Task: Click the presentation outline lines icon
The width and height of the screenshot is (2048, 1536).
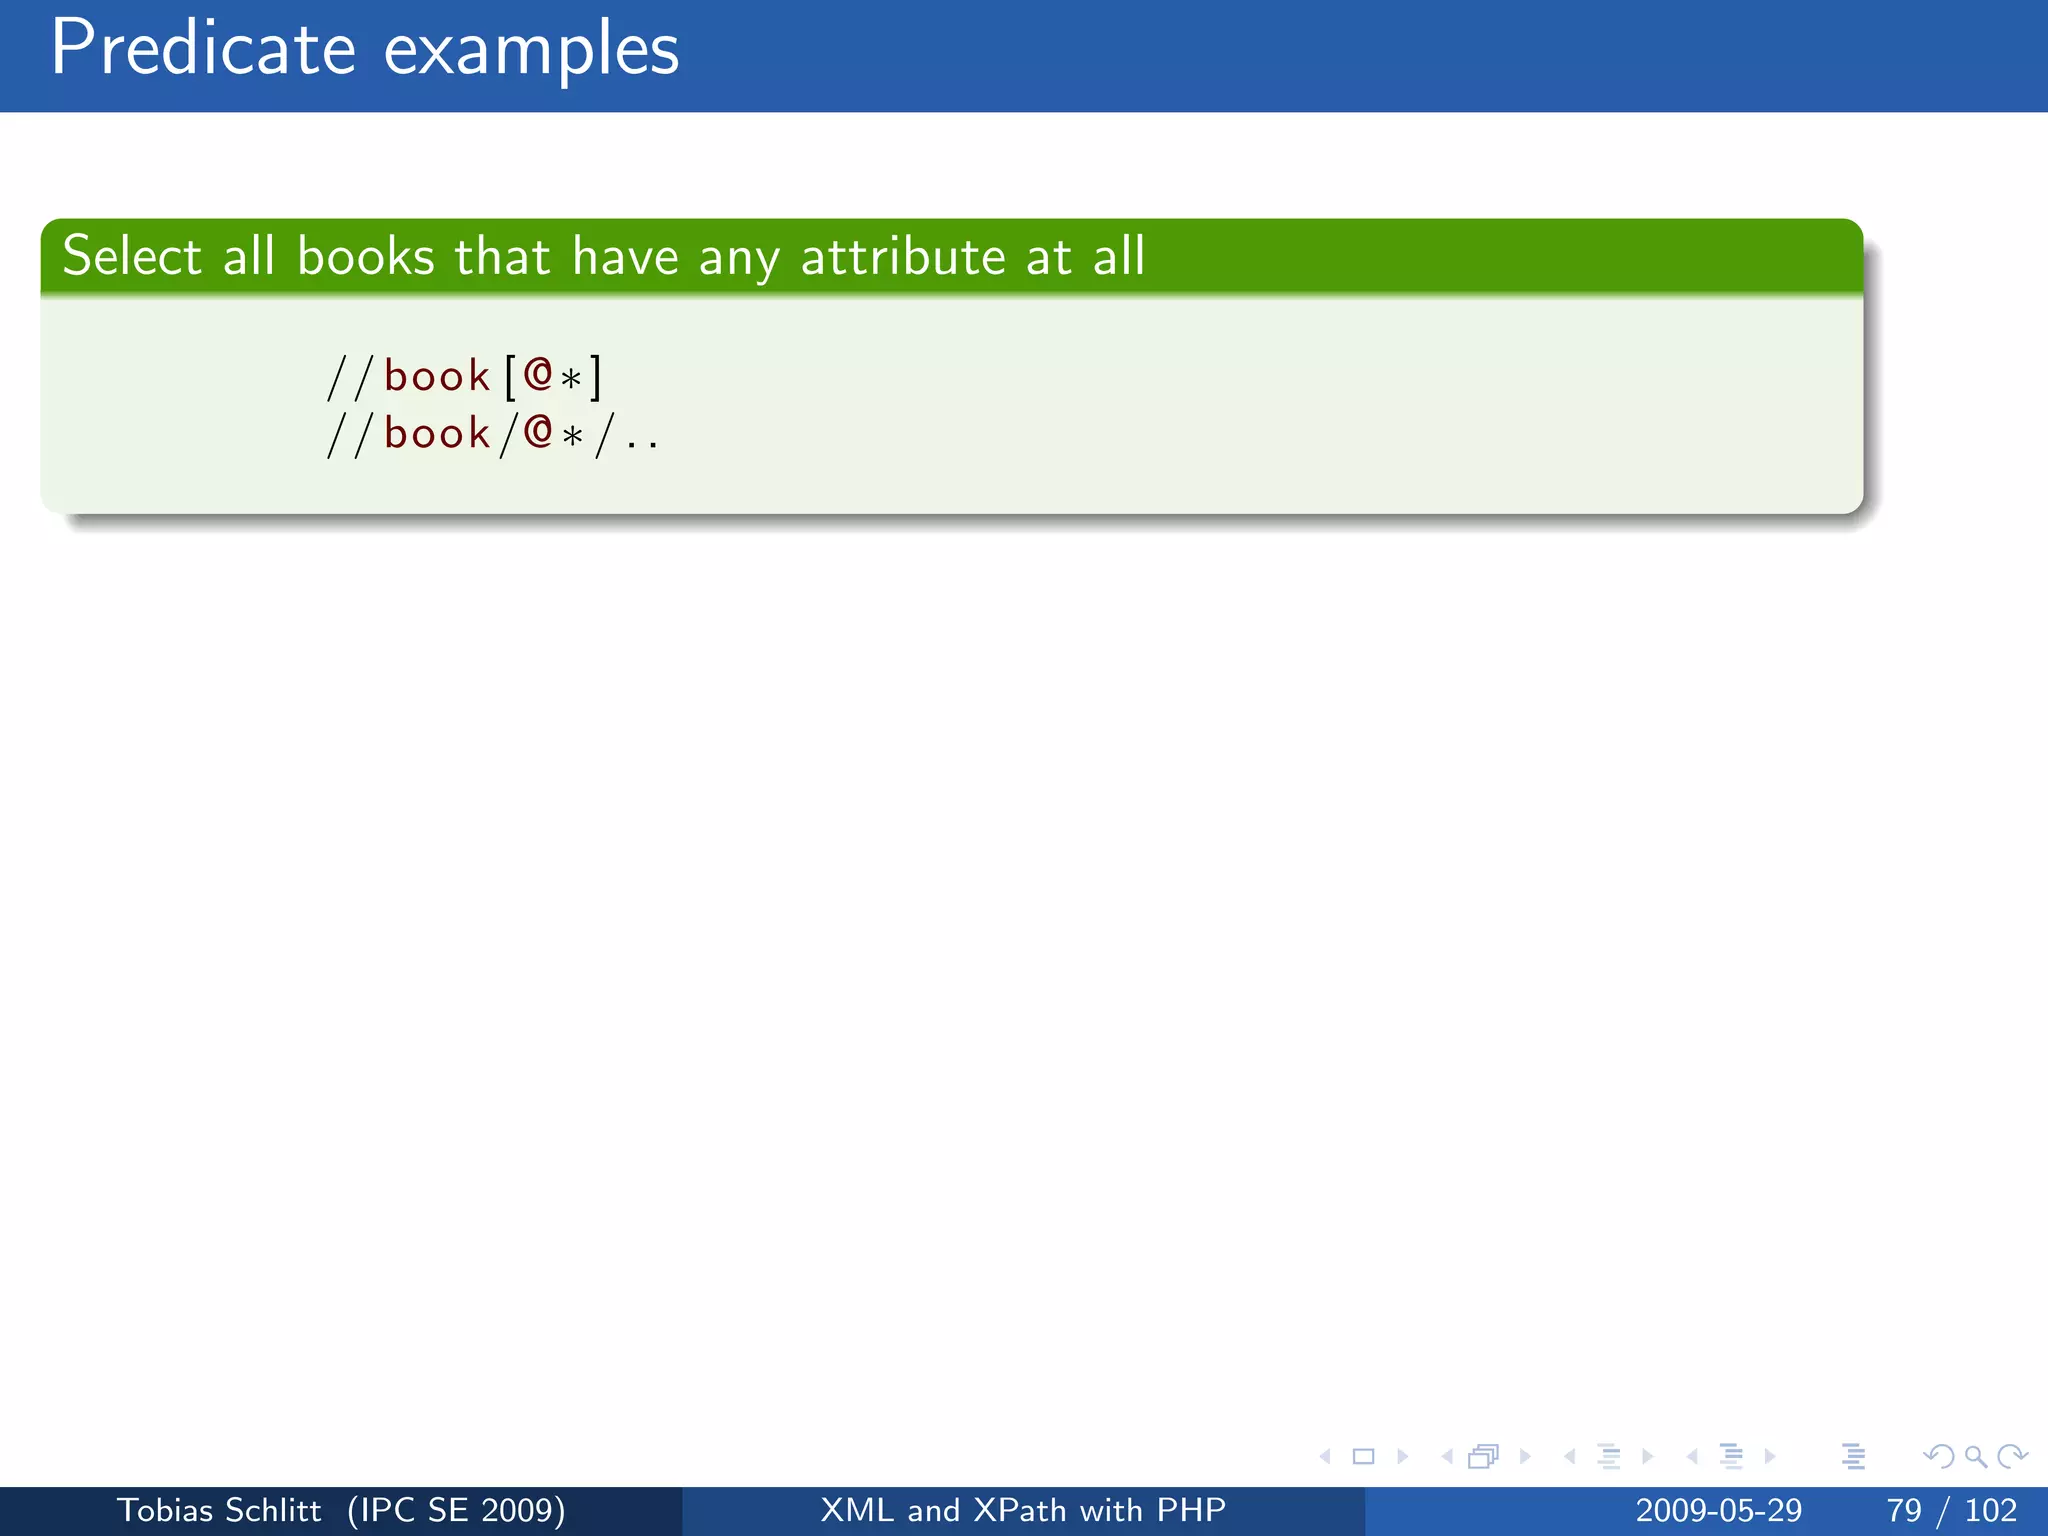Action: (x=1853, y=1457)
